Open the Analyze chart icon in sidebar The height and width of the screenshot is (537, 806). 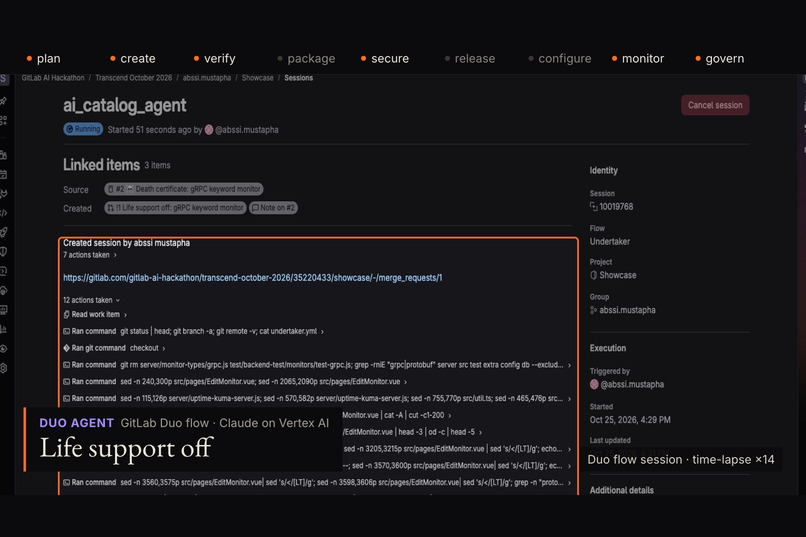(x=4, y=329)
